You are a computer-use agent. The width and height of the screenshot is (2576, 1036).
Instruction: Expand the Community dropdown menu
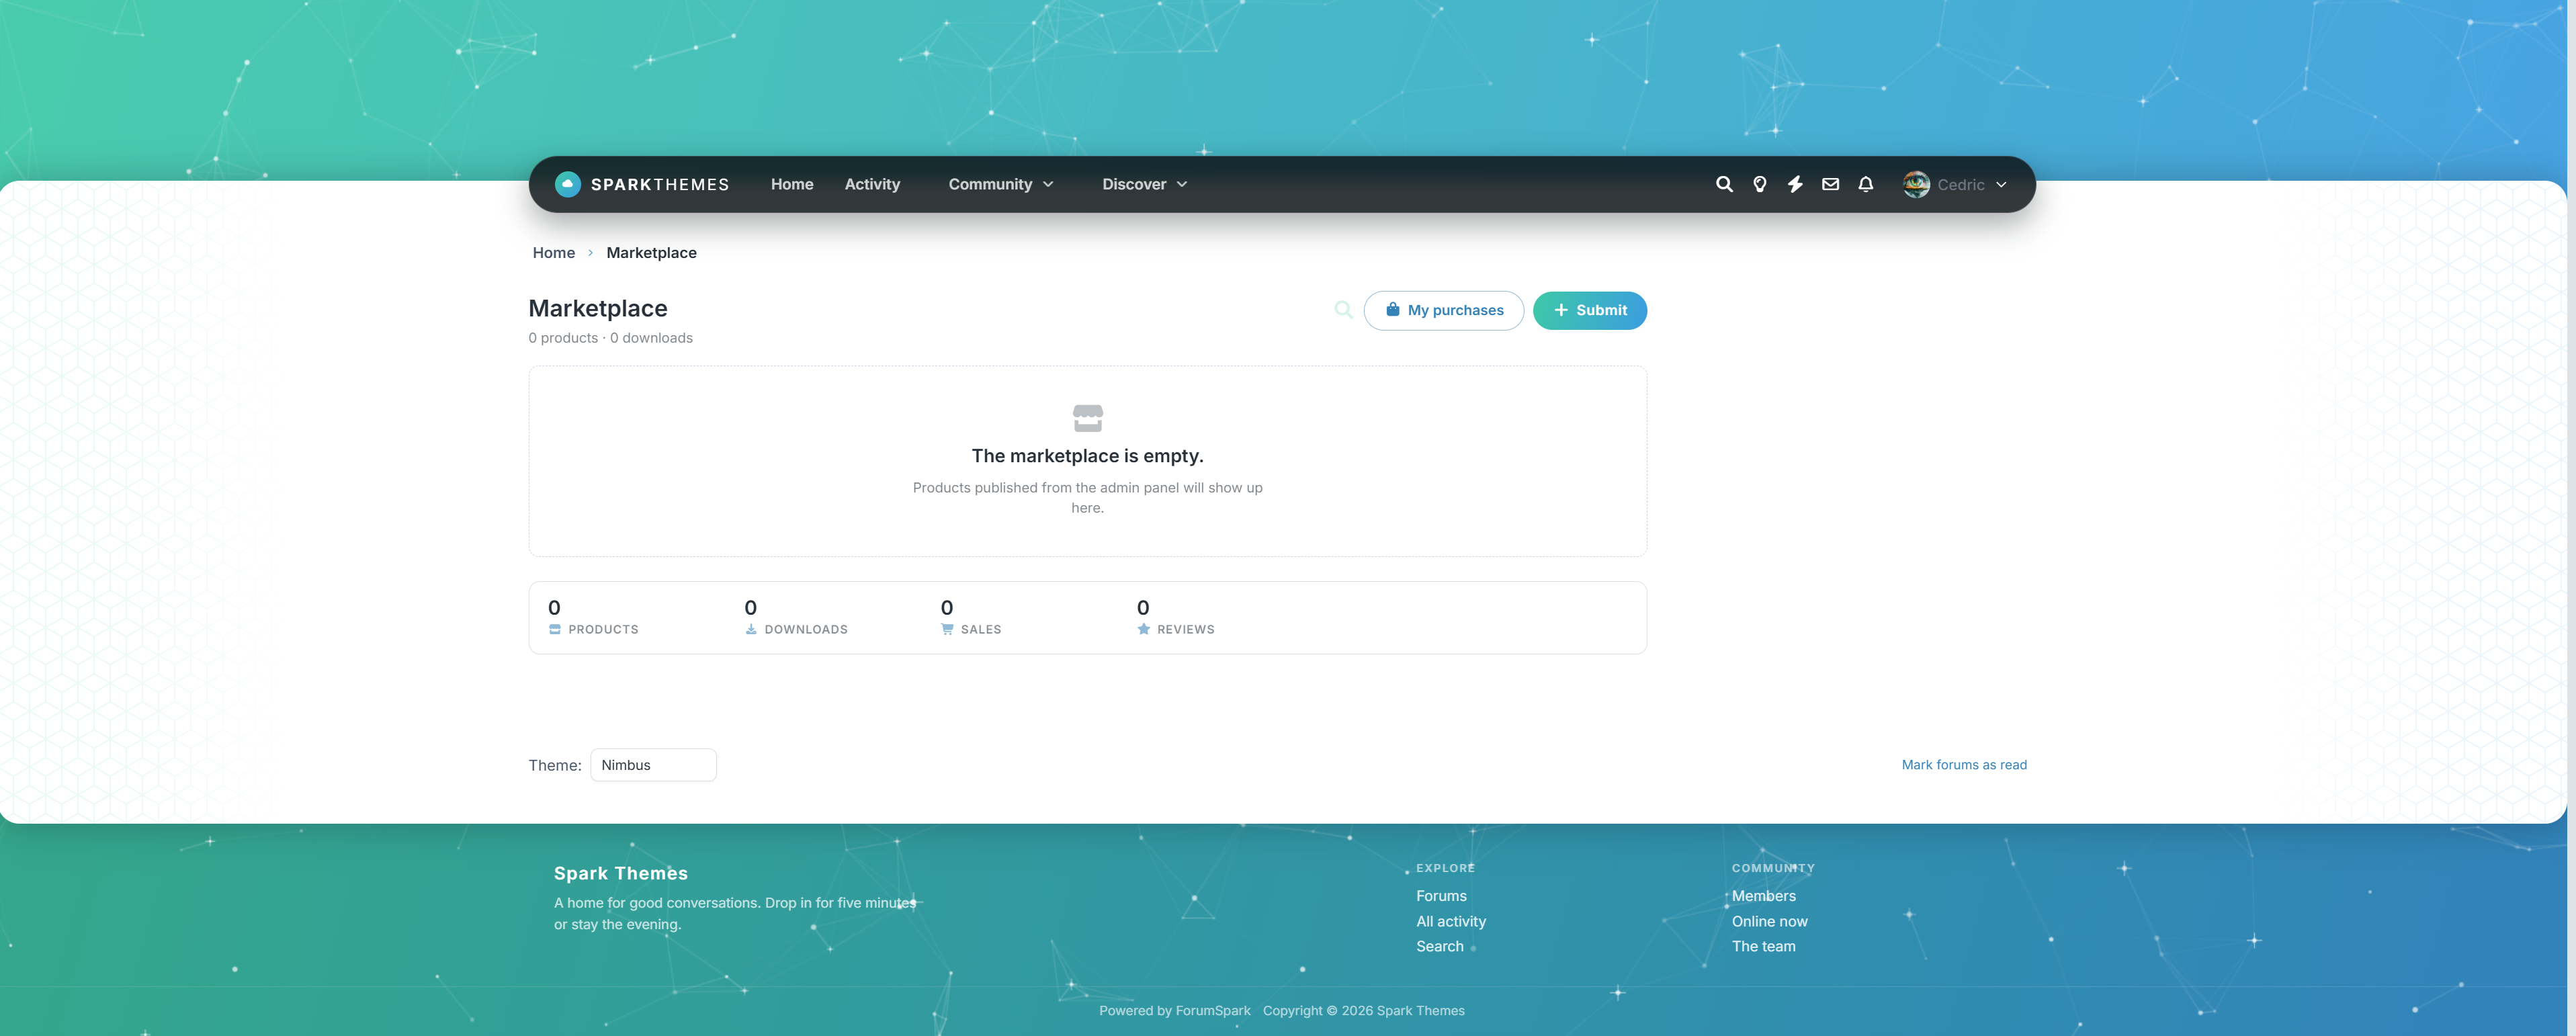pos(1001,184)
